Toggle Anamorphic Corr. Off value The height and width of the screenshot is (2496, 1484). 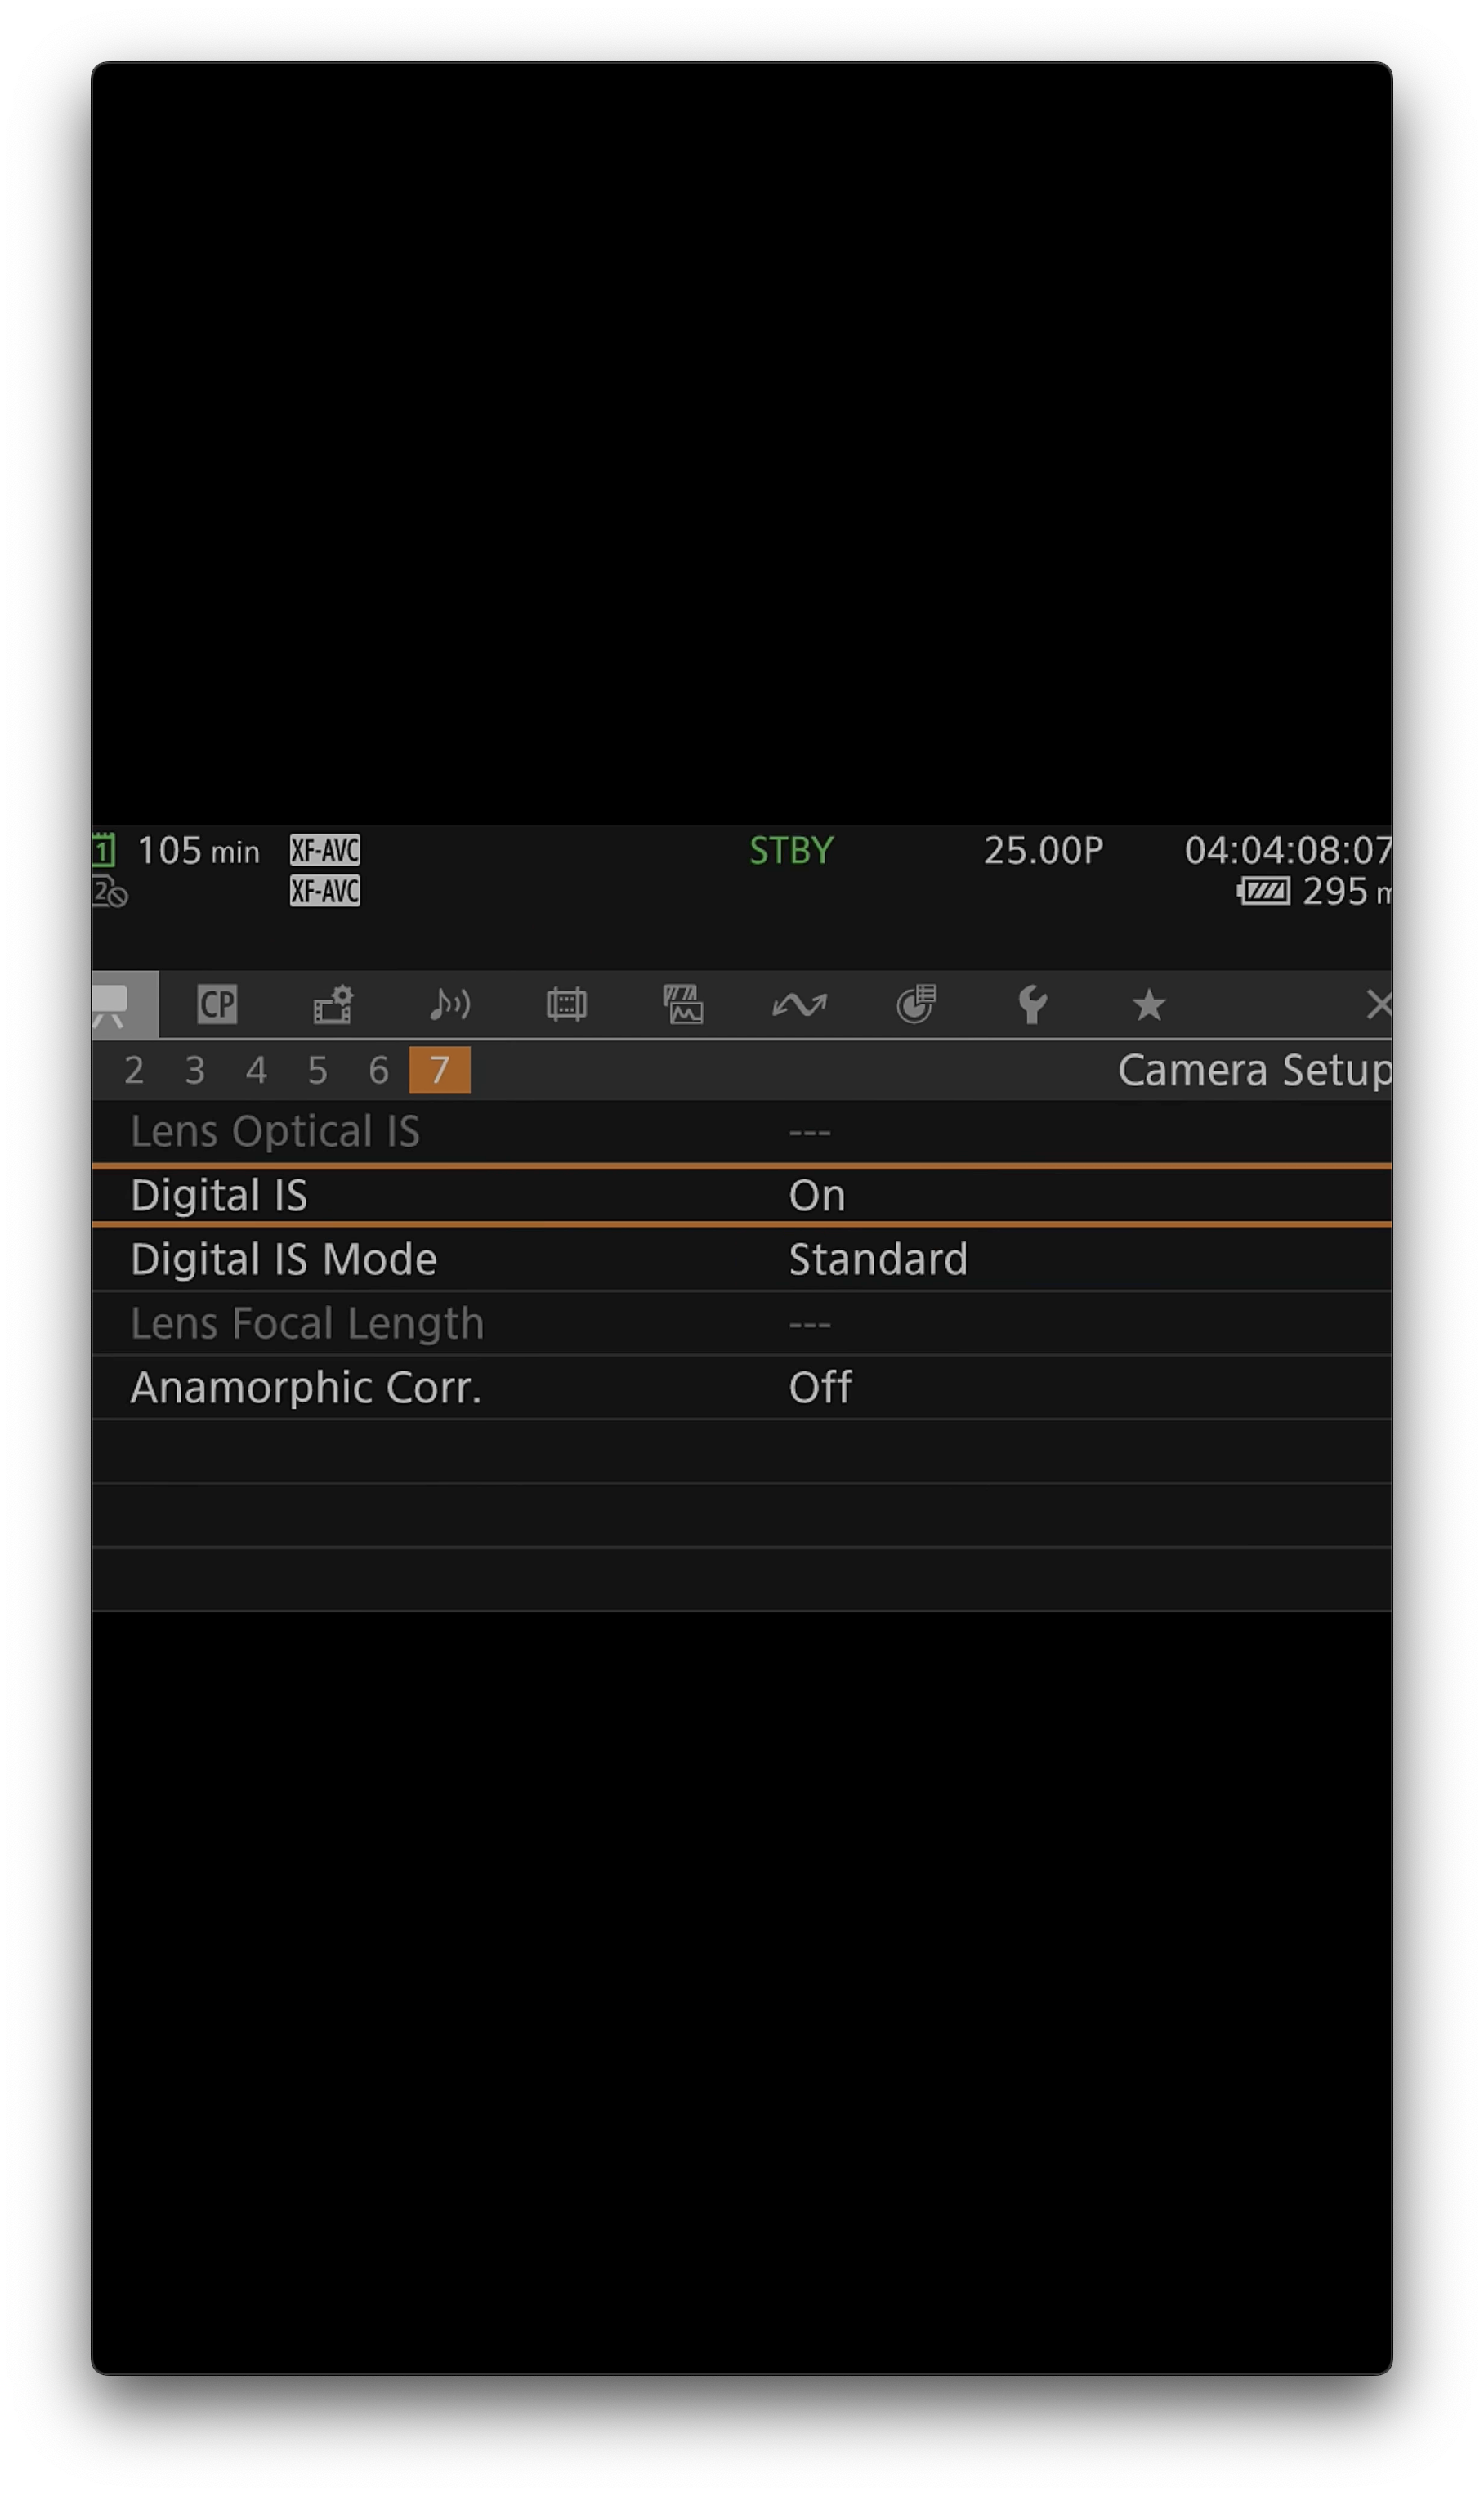click(x=820, y=1387)
